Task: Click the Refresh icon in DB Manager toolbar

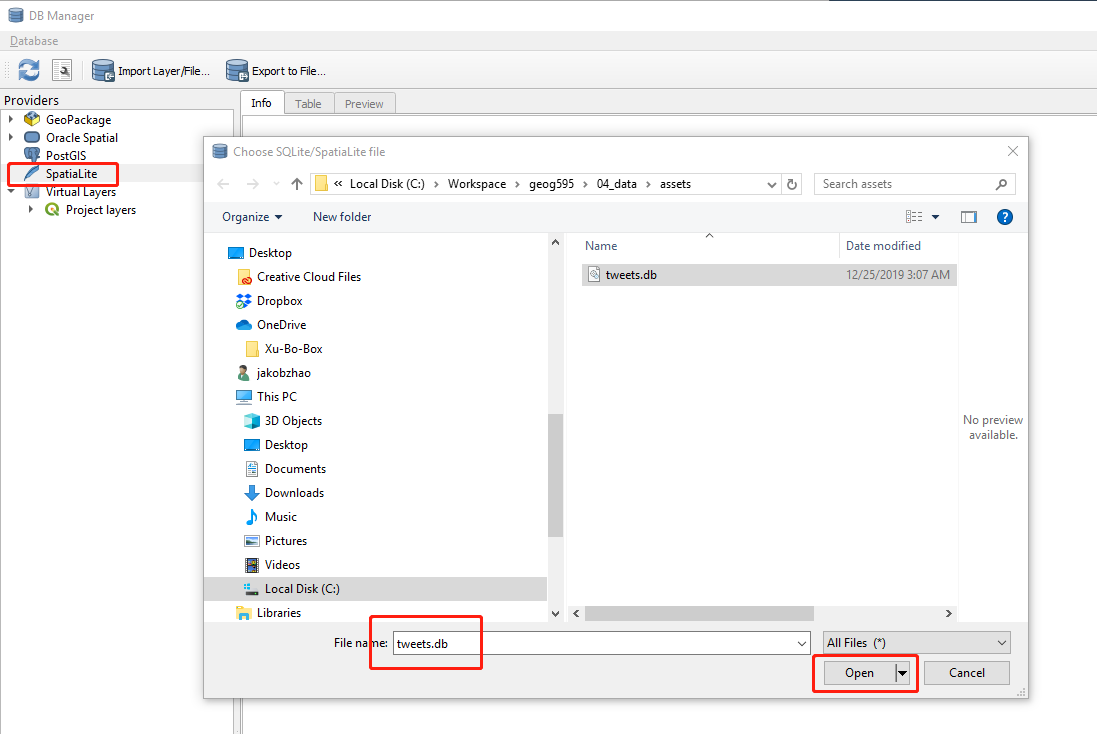Action: 29,70
